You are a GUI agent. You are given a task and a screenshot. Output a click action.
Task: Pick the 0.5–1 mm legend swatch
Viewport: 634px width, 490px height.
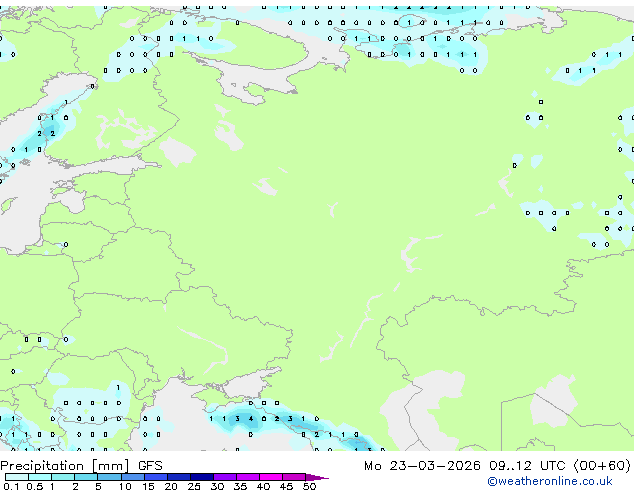[40, 477]
